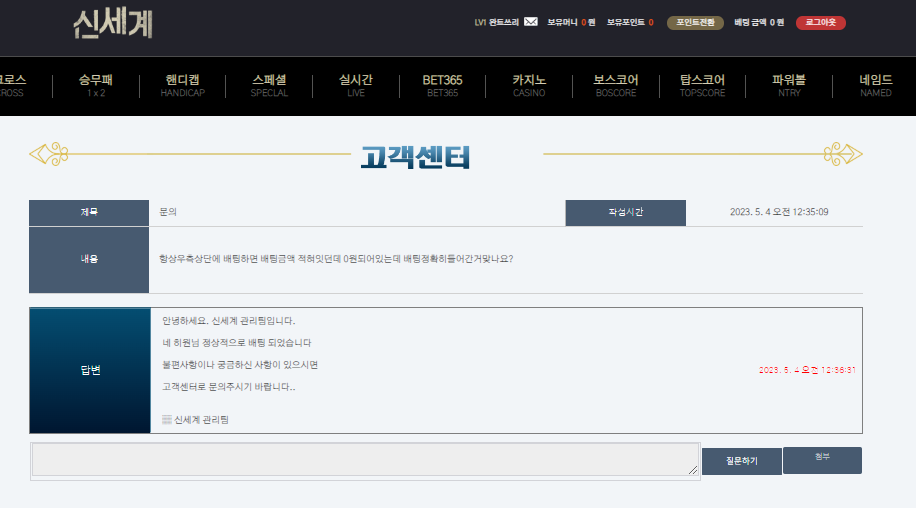
Task: Navigate to the BET365 menu
Action: (x=442, y=86)
